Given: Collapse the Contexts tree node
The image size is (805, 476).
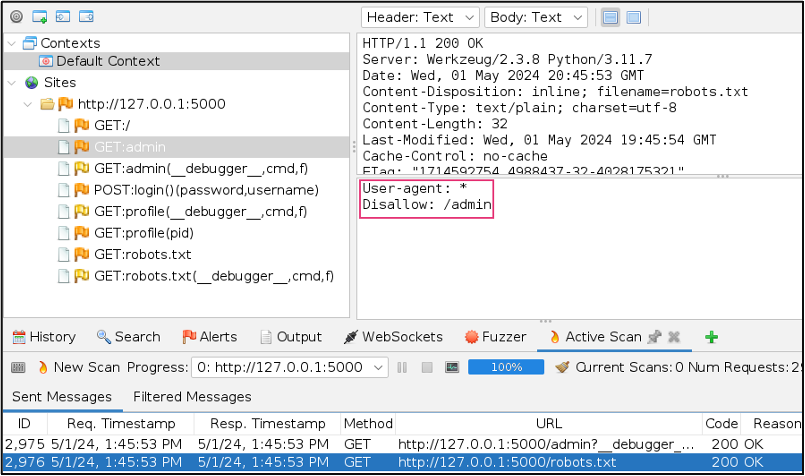Looking at the screenshot, I should tap(12, 43).
